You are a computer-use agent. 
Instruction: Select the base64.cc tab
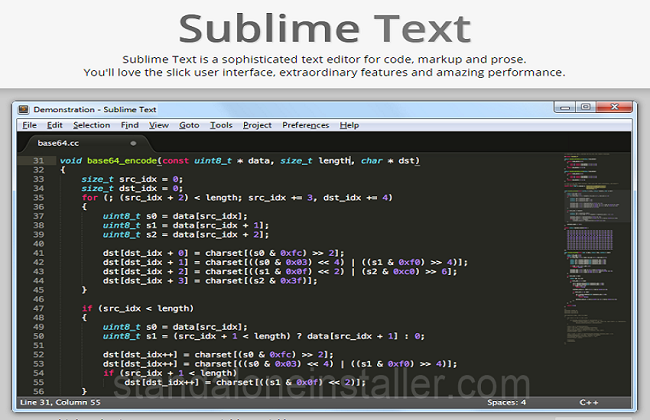86,143
